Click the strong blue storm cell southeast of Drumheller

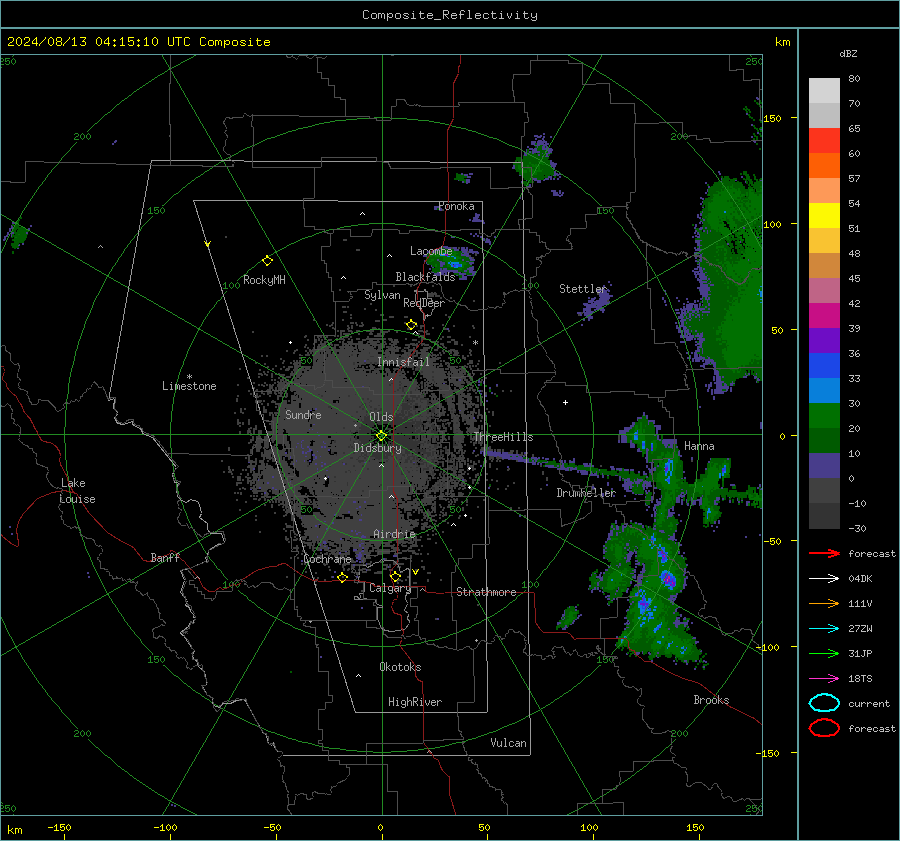point(668,579)
